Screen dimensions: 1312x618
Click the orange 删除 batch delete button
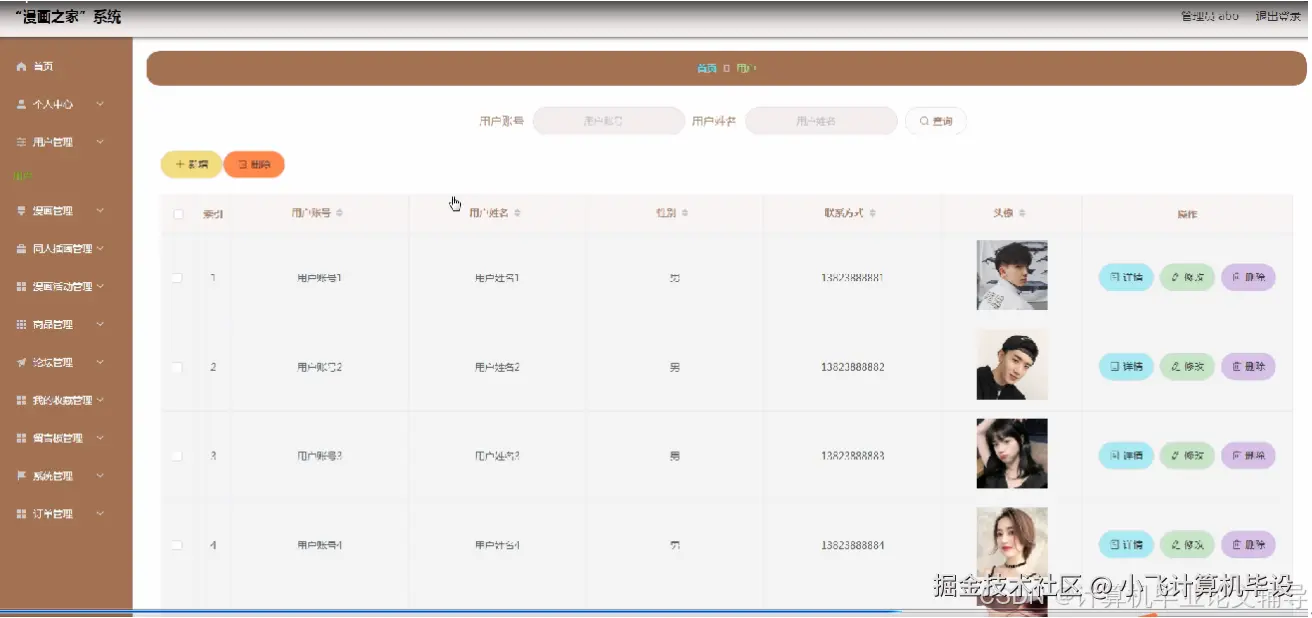[254, 164]
